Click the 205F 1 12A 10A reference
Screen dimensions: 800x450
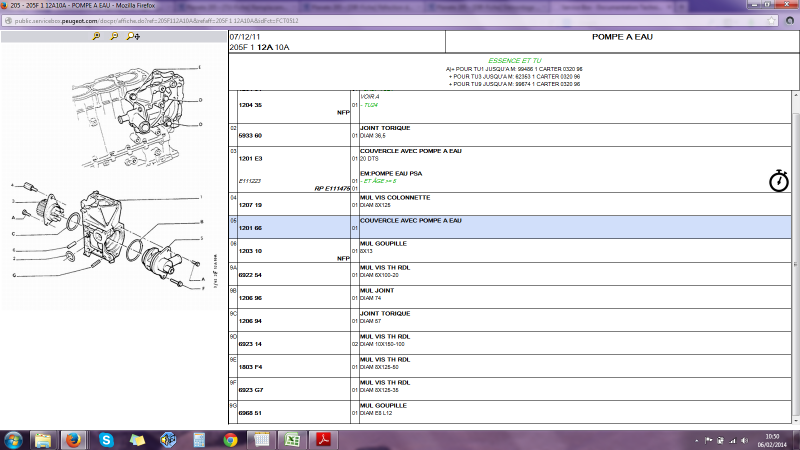(259, 47)
